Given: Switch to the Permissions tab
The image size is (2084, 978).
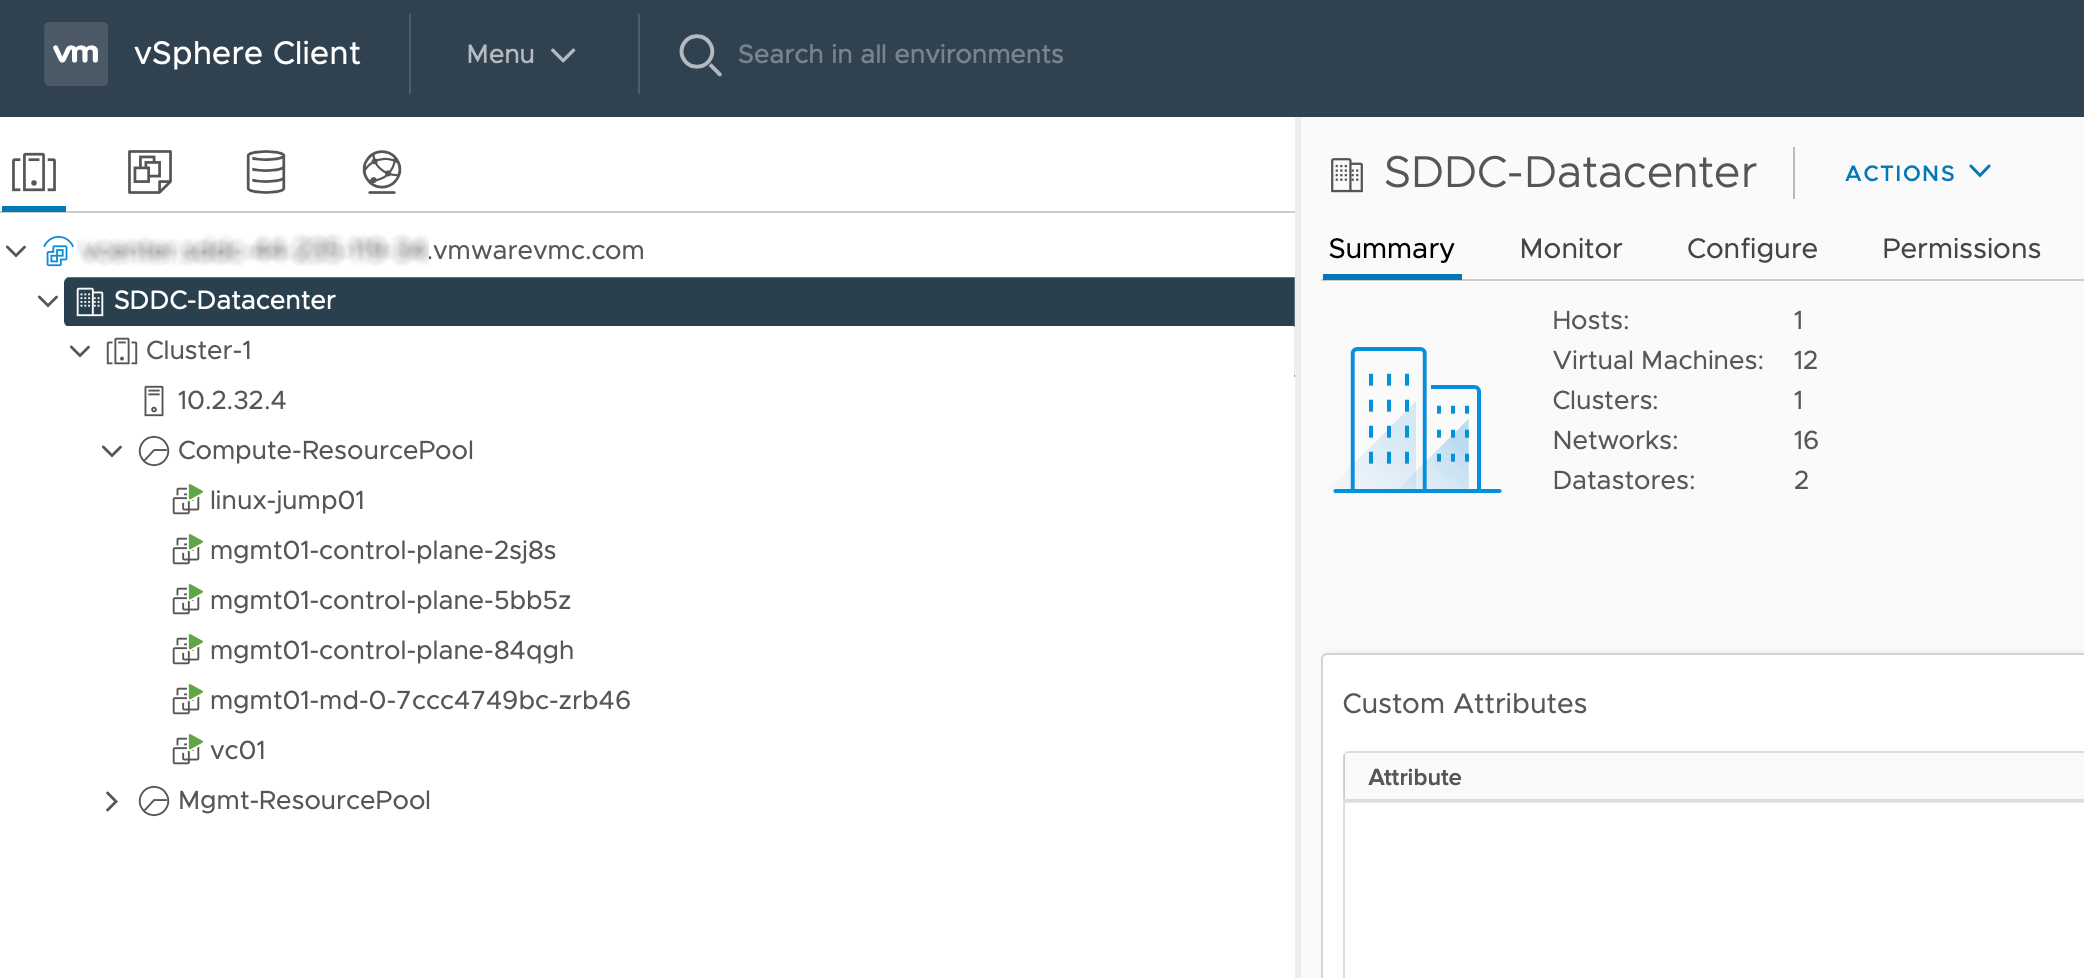Looking at the screenshot, I should coord(1961,248).
